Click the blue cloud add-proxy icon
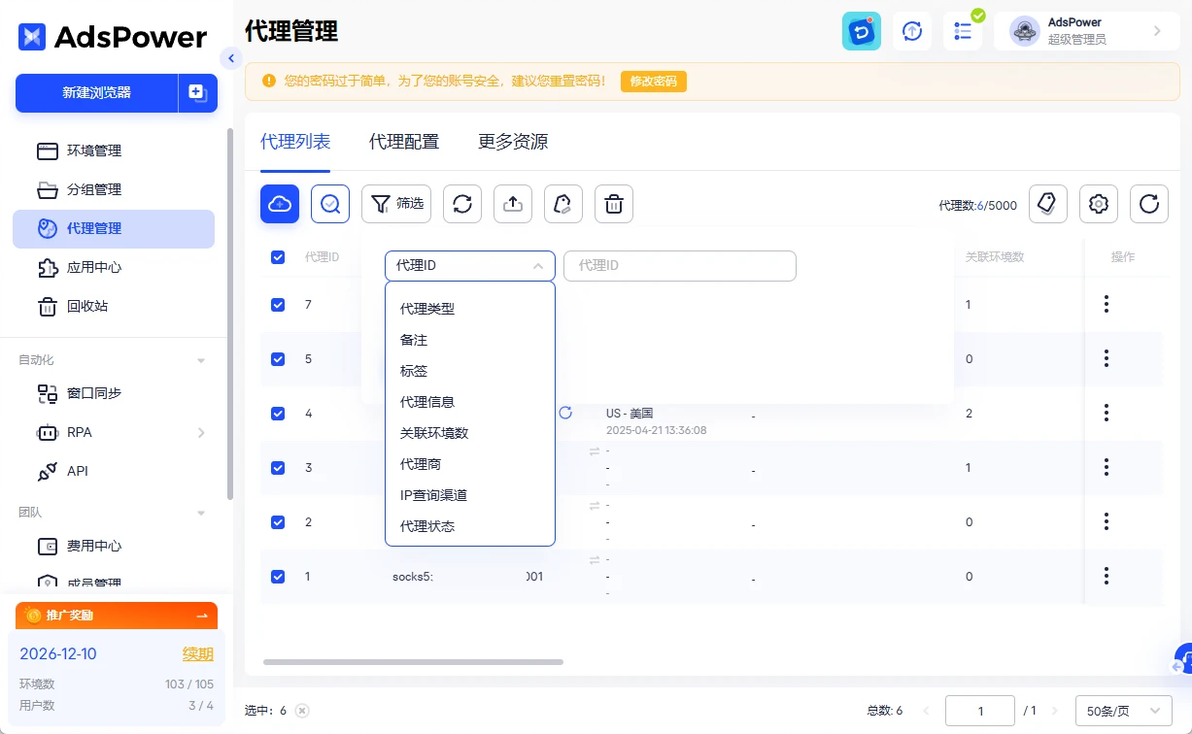 (x=280, y=204)
